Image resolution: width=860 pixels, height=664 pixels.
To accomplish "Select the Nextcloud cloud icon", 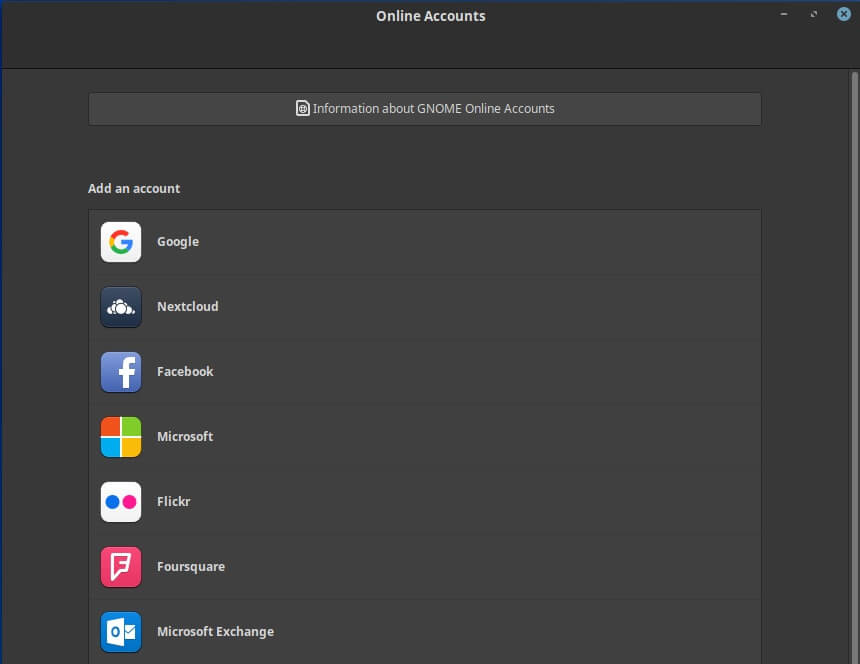I will click(x=121, y=307).
